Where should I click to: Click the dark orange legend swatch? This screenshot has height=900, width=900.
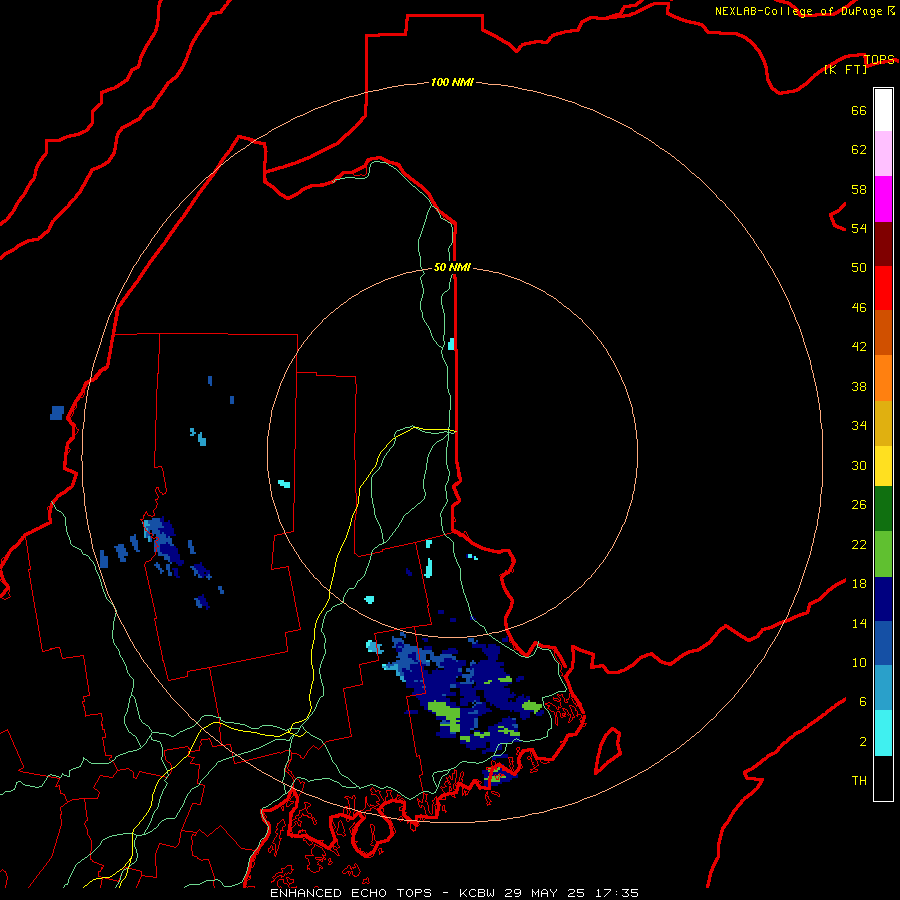(883, 333)
